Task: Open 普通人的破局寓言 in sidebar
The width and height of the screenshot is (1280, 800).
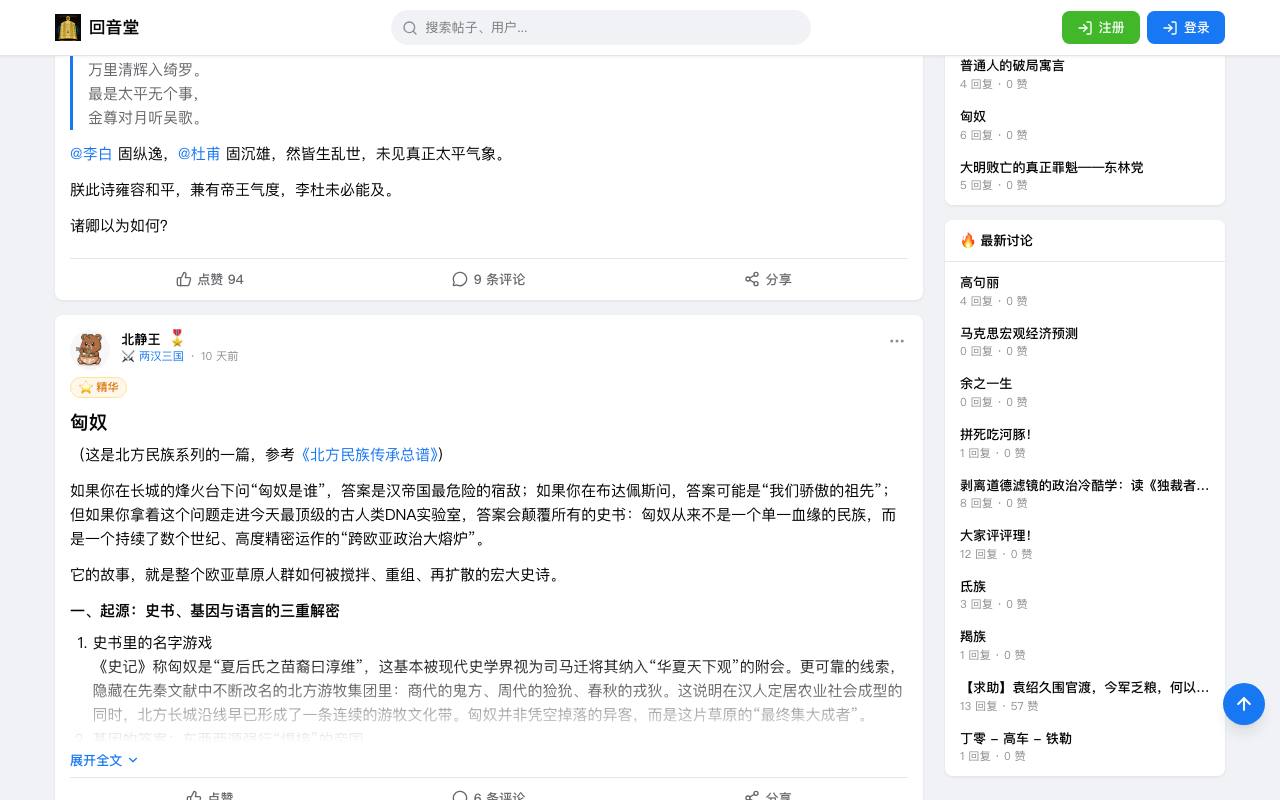Action: coord(1012,66)
